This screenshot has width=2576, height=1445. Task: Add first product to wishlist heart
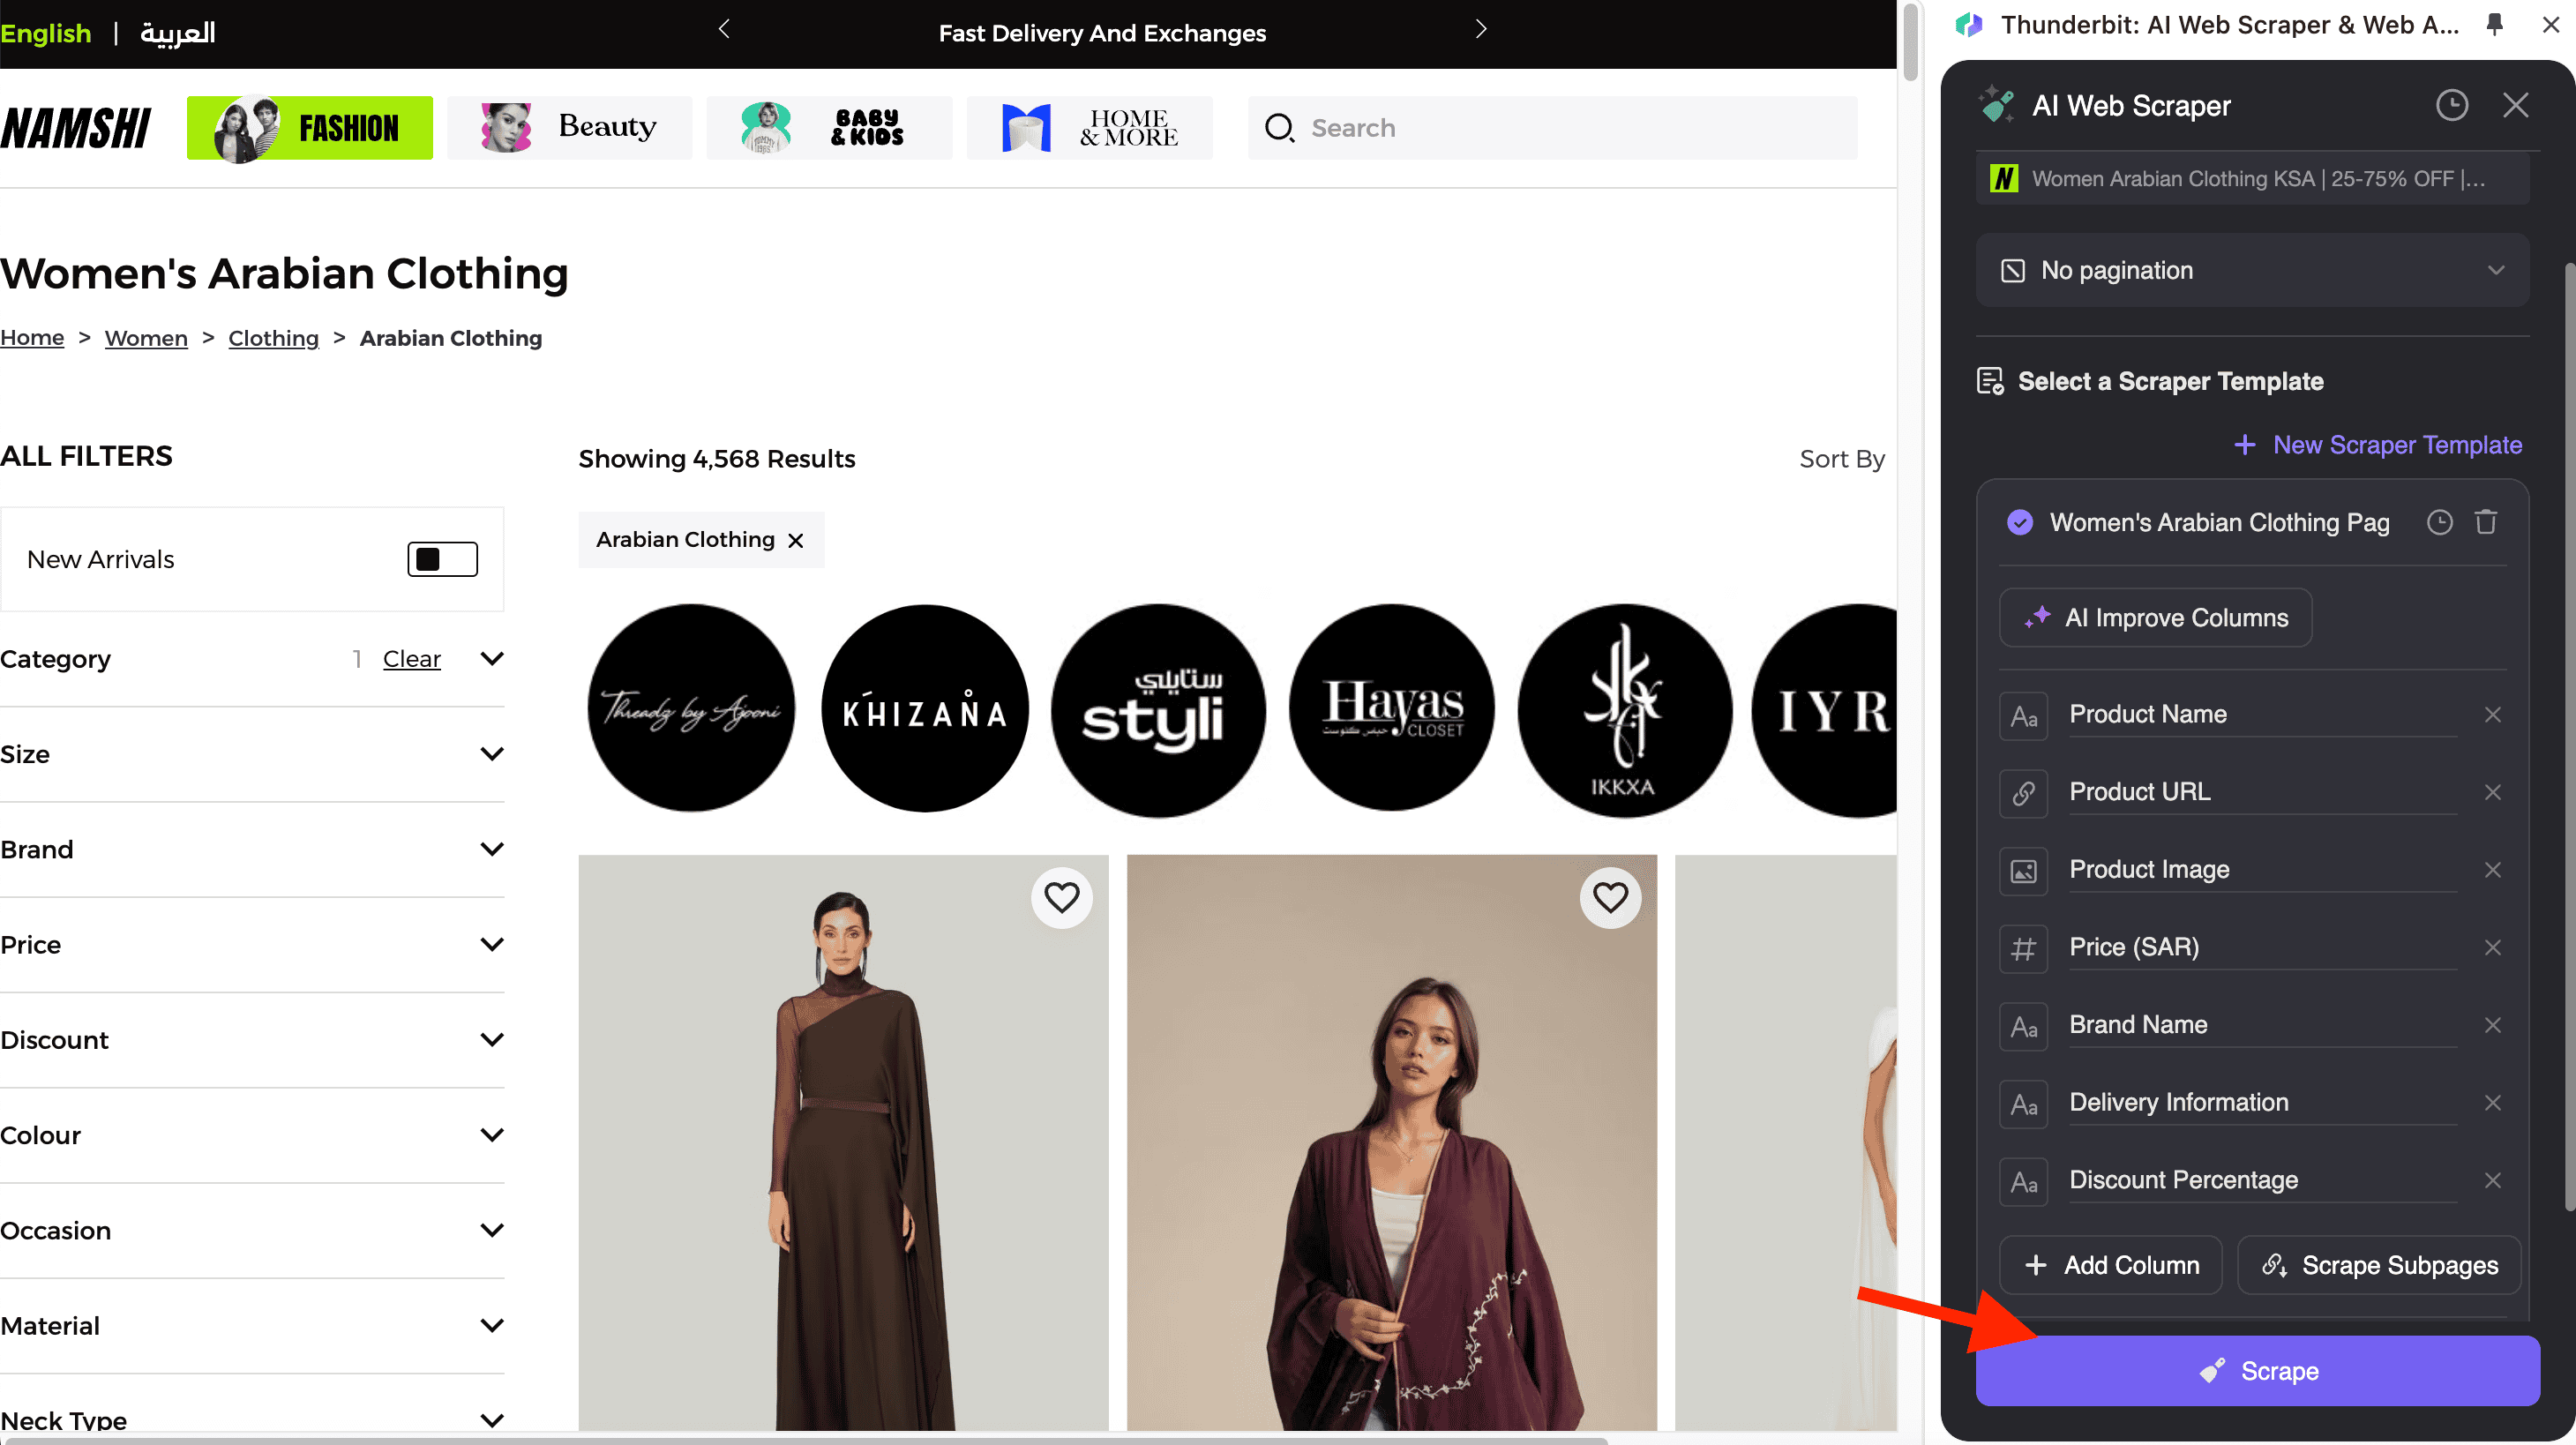tap(1061, 897)
